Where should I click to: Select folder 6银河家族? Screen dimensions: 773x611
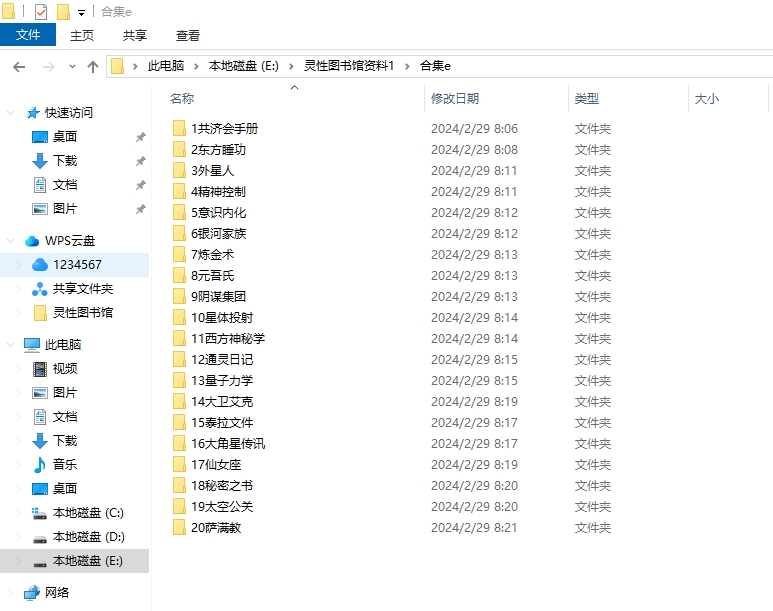218,233
